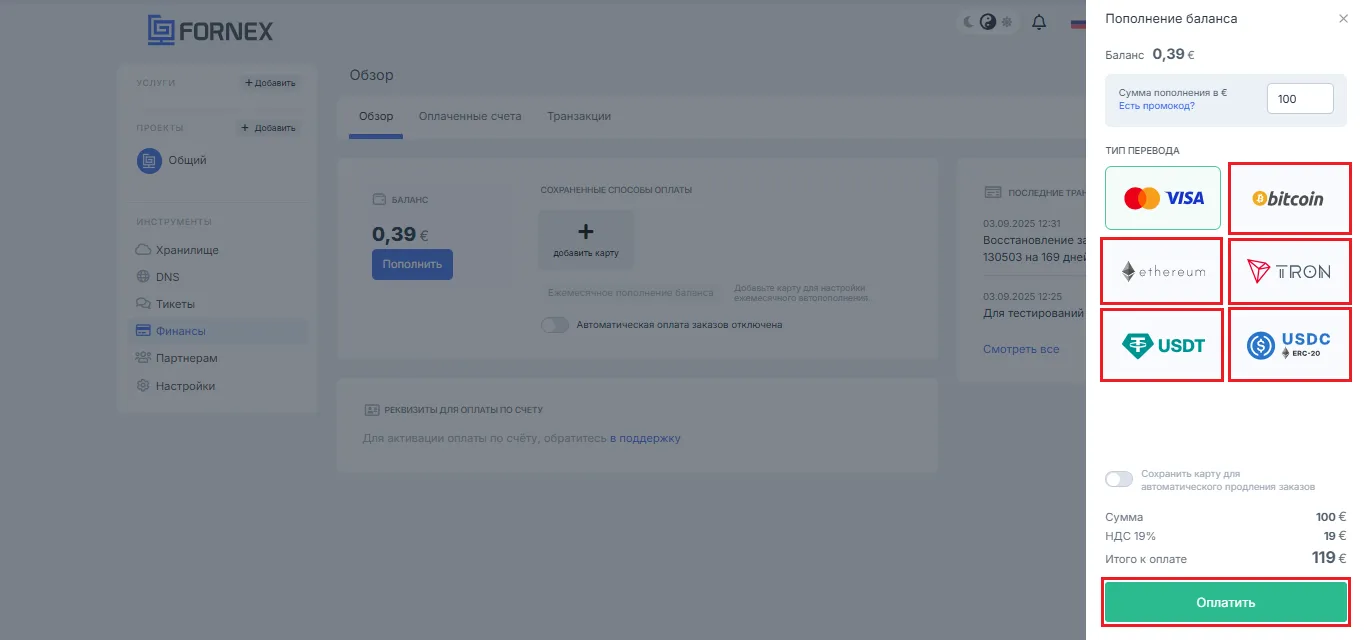Click Ежемесячное пополнение баланса button
This screenshot has width=1366, height=640.
[632, 293]
